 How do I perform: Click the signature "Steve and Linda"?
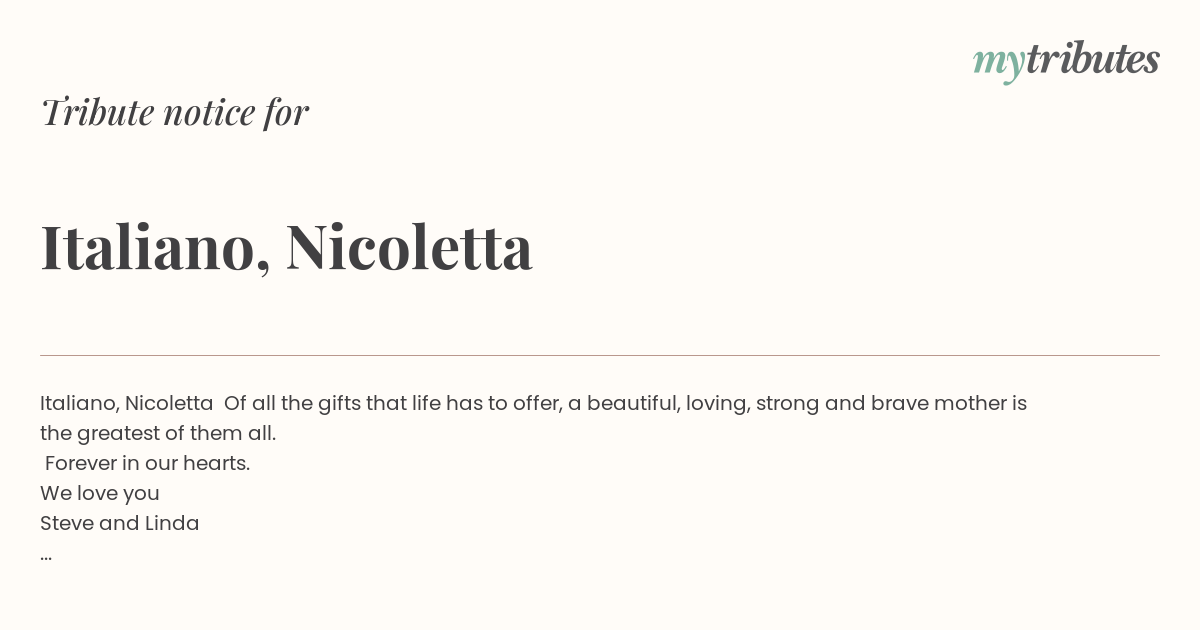120,524
